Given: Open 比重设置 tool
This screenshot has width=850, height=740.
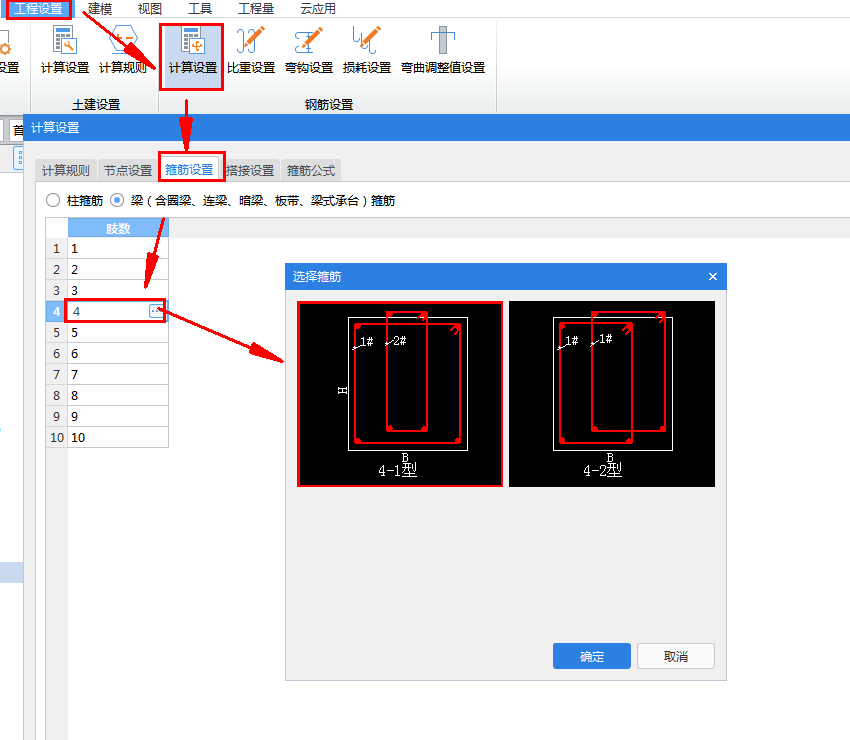Looking at the screenshot, I should (x=250, y=50).
